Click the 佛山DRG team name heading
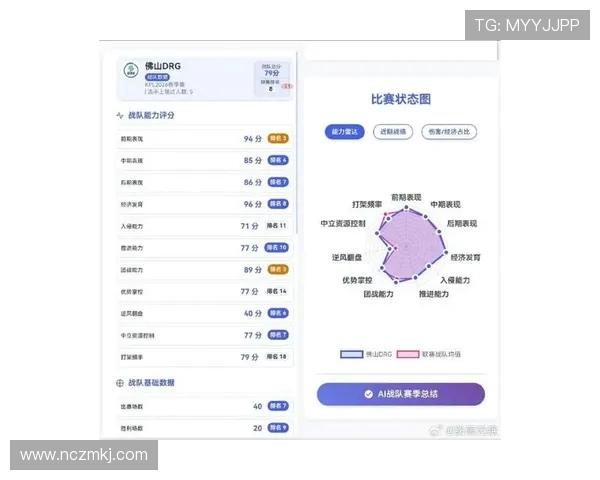The height and width of the screenshot is (480, 600). click(163, 66)
